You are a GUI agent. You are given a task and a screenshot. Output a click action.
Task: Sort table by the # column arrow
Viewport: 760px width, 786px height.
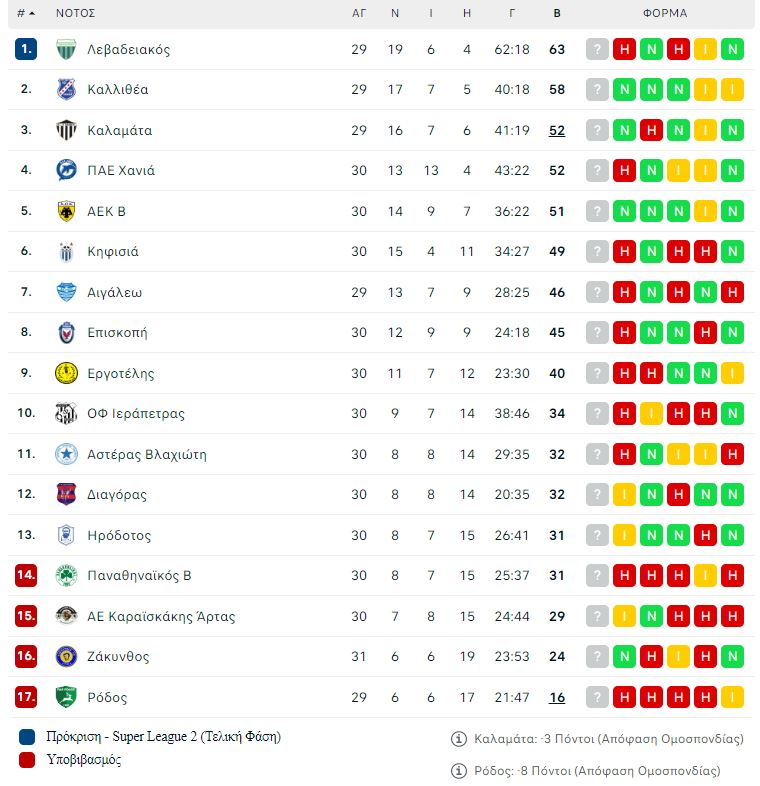(x=32, y=14)
